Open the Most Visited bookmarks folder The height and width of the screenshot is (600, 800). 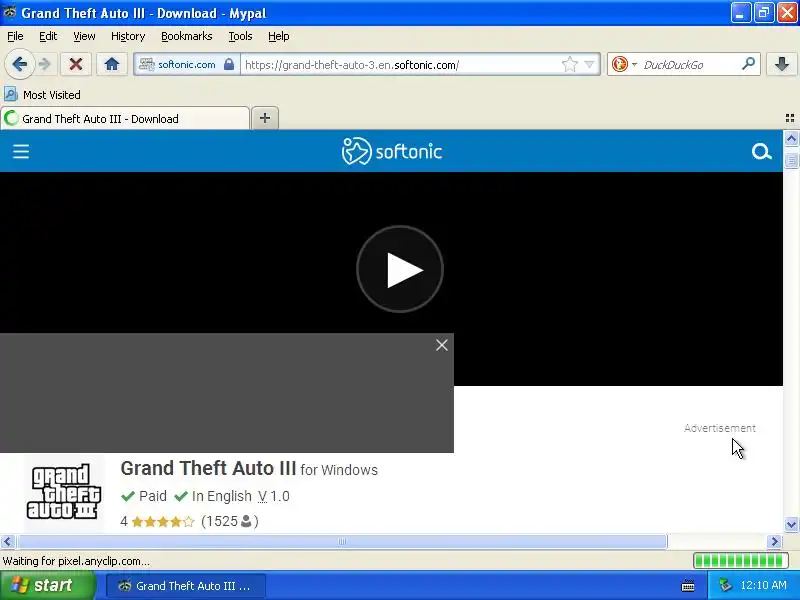[42, 95]
